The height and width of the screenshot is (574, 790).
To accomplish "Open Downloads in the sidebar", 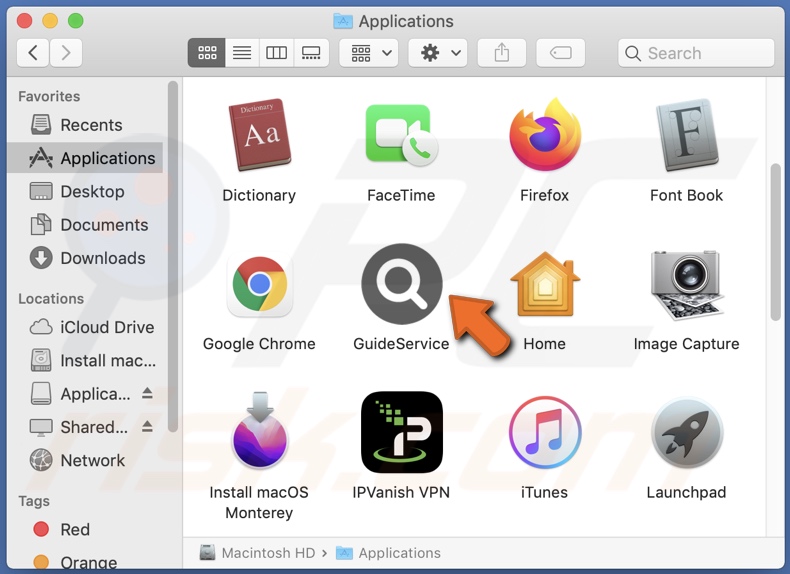I will (x=86, y=258).
